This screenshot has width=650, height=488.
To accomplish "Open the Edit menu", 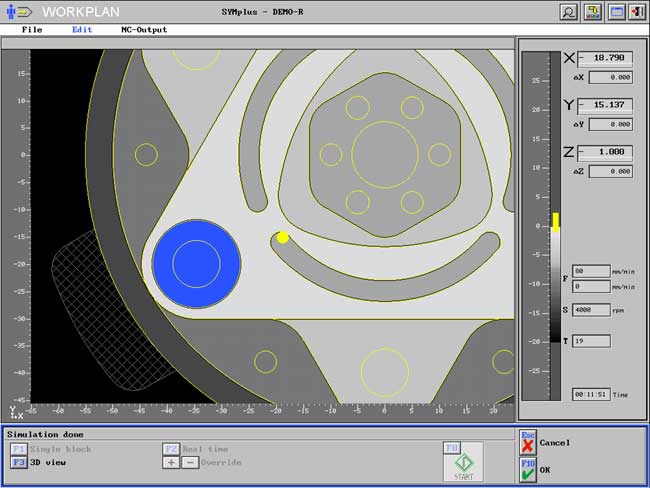I will 82,30.
